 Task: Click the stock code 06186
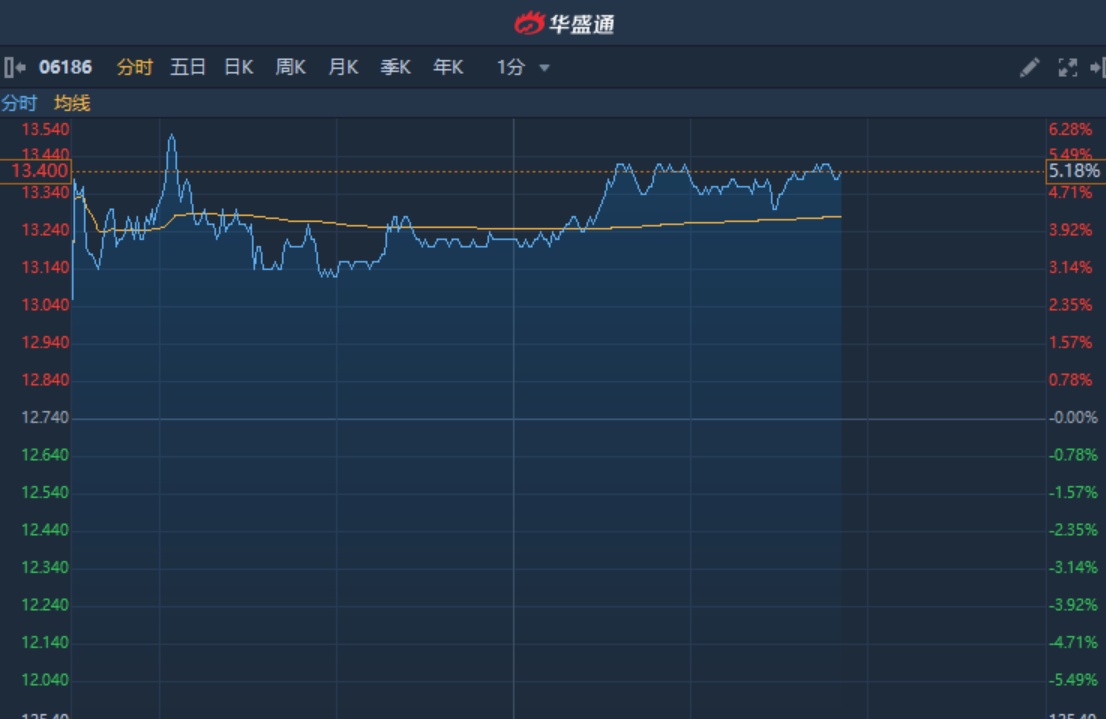(65, 68)
